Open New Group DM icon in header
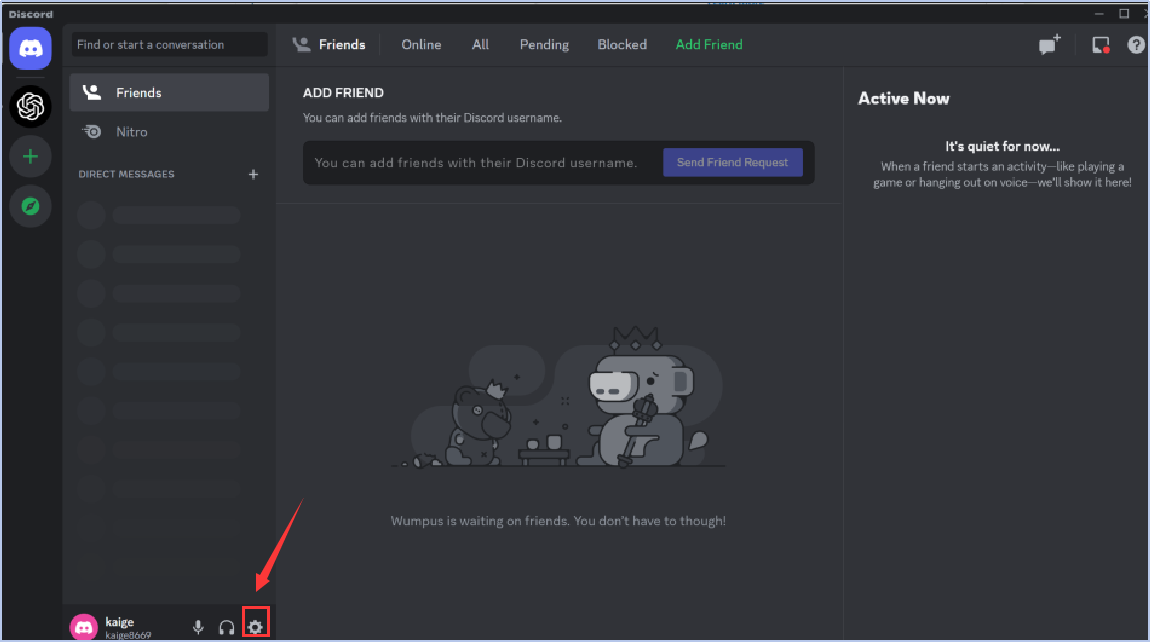This screenshot has width=1150, height=642. tap(1050, 44)
